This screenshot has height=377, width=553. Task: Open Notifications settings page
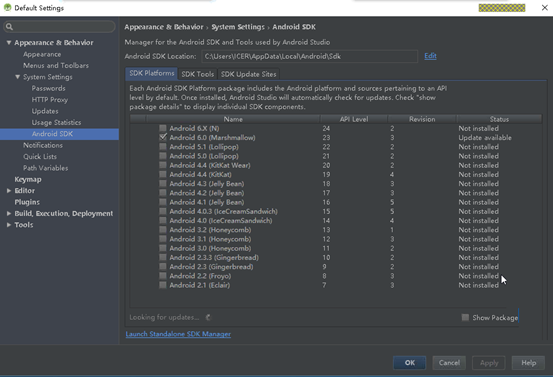(x=43, y=145)
